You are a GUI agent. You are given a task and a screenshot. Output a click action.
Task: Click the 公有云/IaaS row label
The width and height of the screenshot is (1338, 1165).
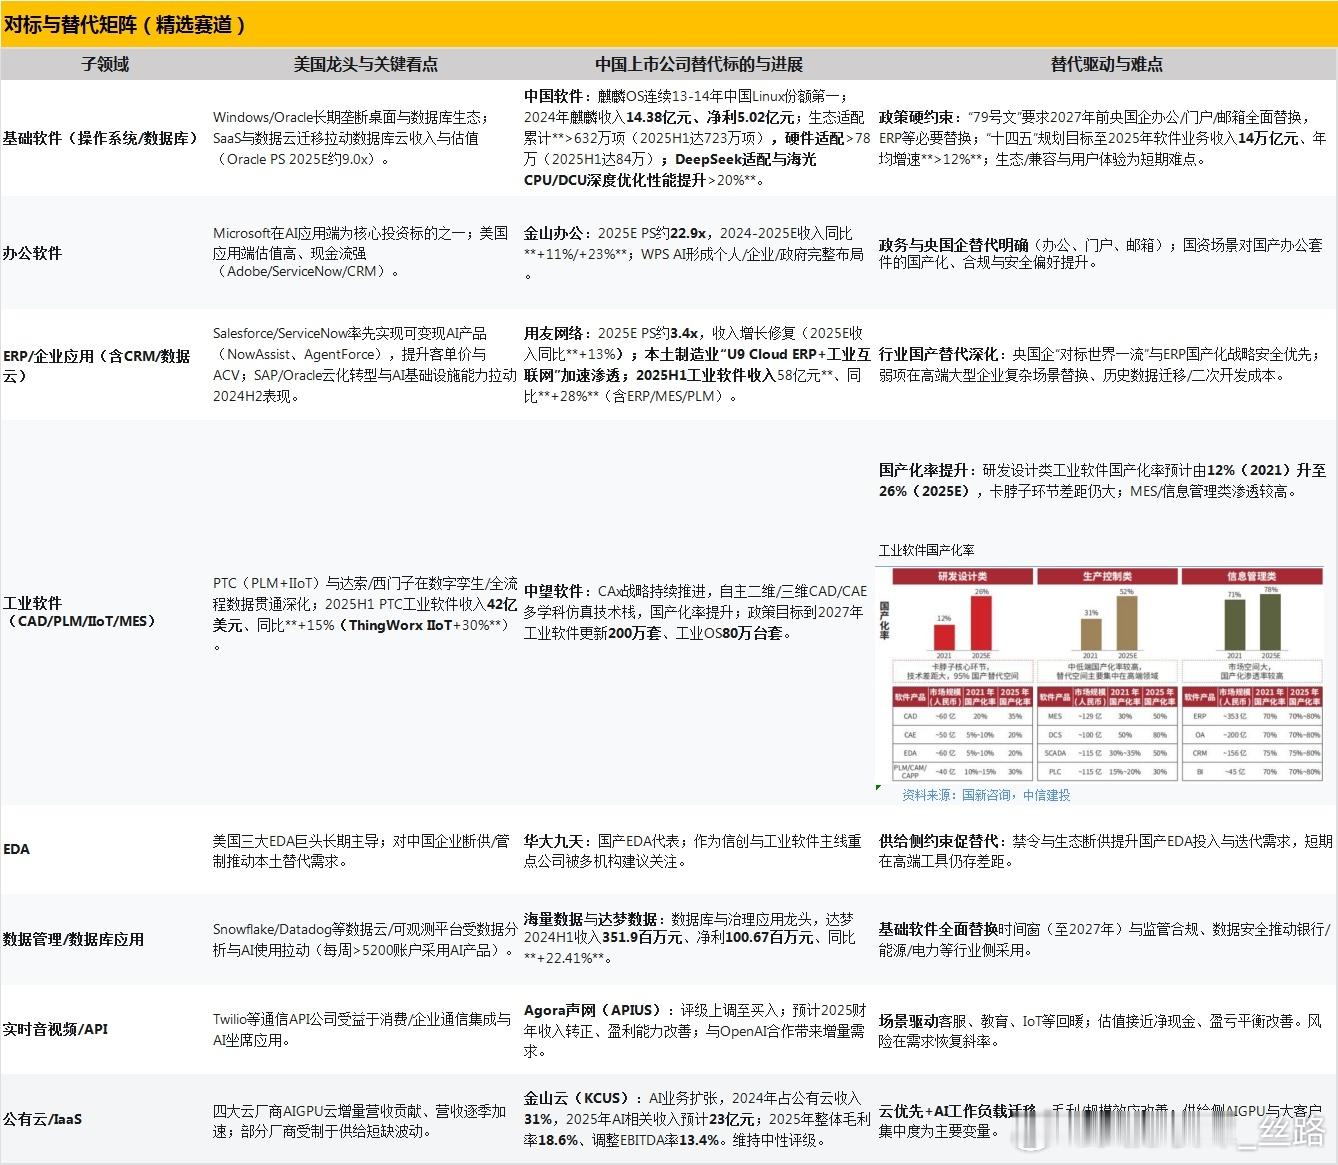42,1119
